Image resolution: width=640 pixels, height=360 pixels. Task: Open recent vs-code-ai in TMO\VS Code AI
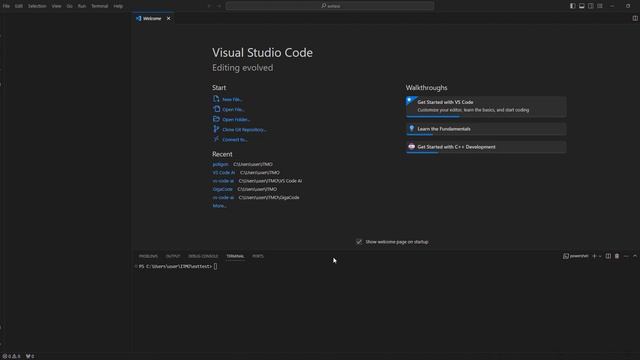click(223, 181)
